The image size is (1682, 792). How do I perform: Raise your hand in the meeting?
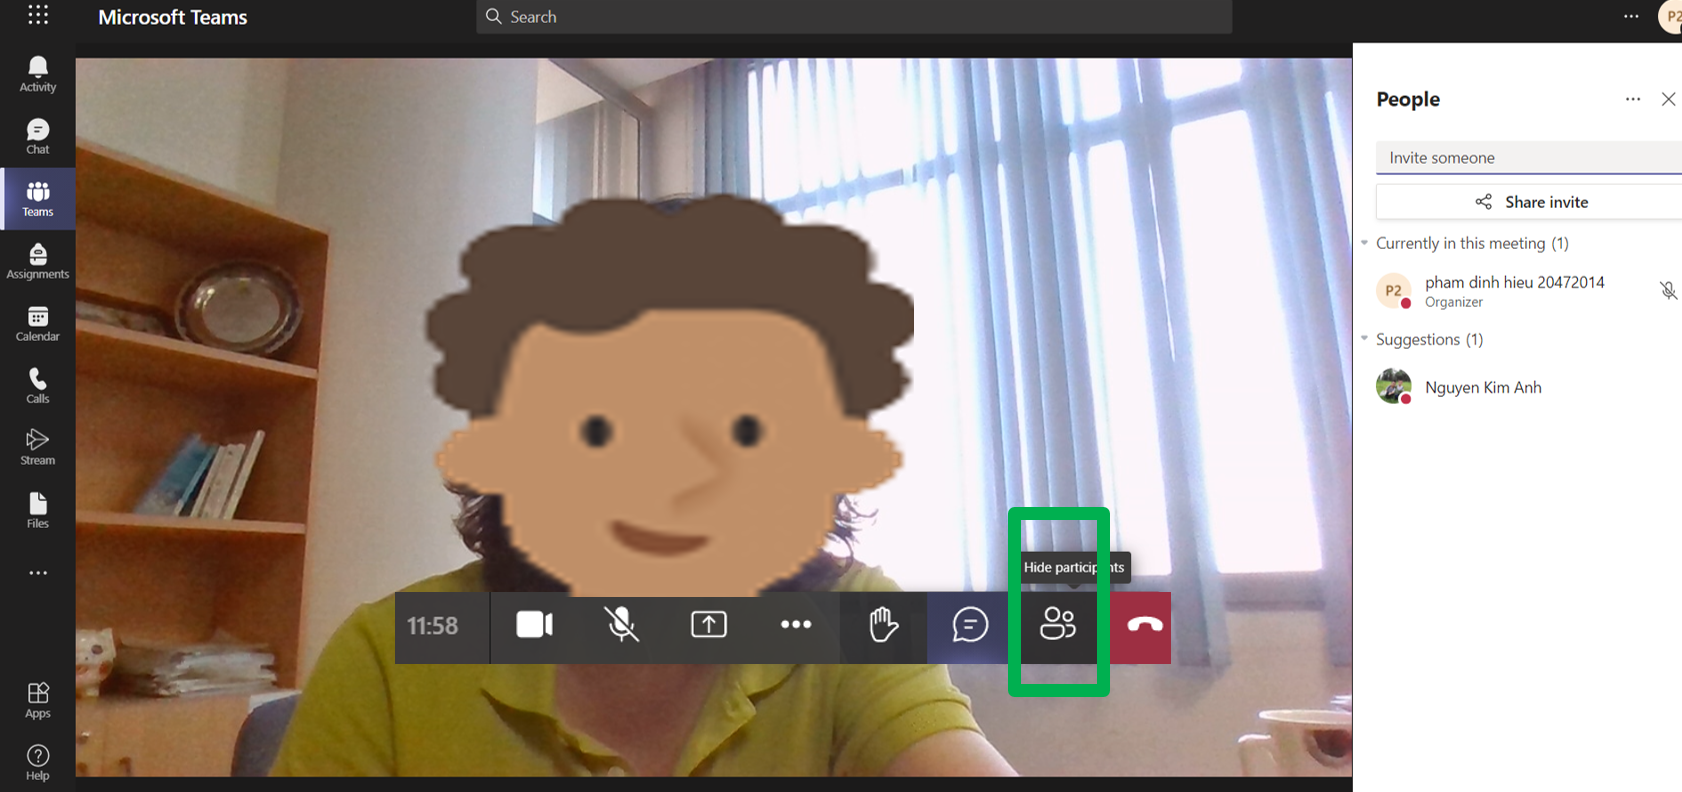883,625
